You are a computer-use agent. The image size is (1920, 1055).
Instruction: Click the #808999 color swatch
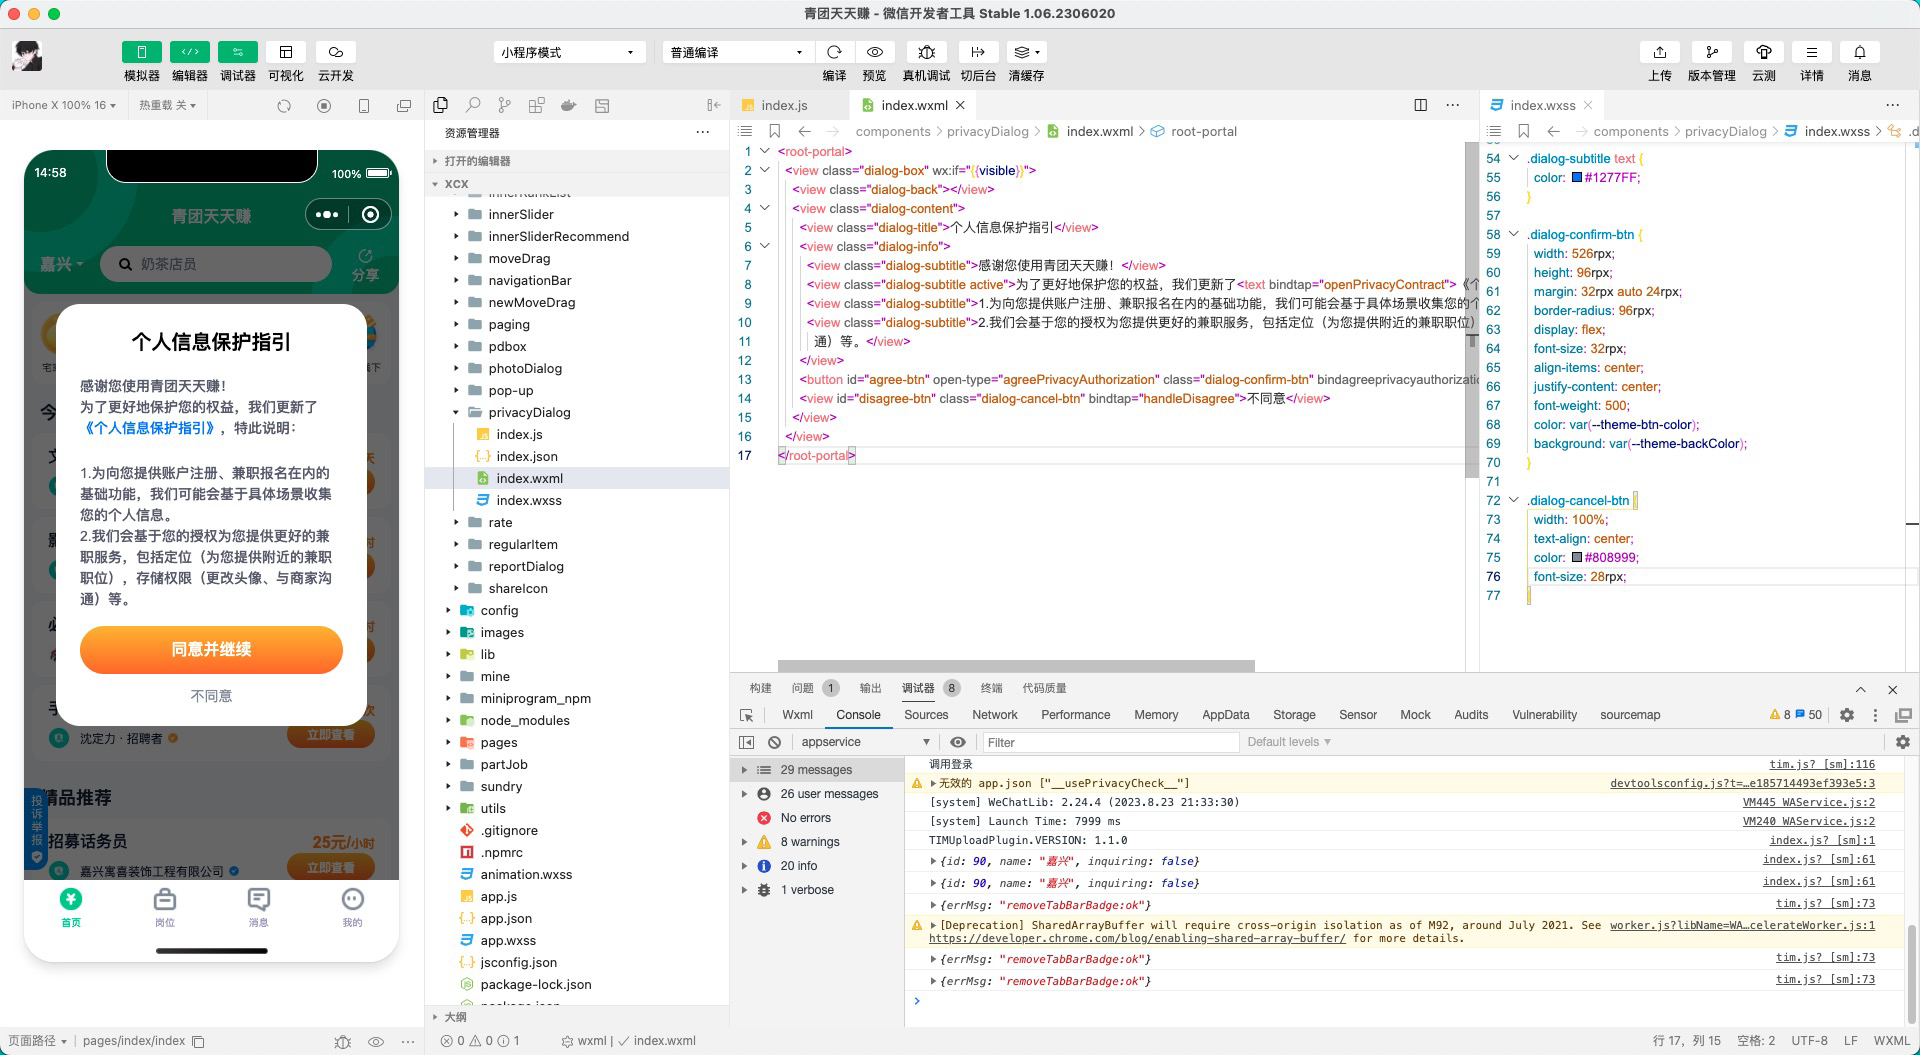click(1577, 558)
